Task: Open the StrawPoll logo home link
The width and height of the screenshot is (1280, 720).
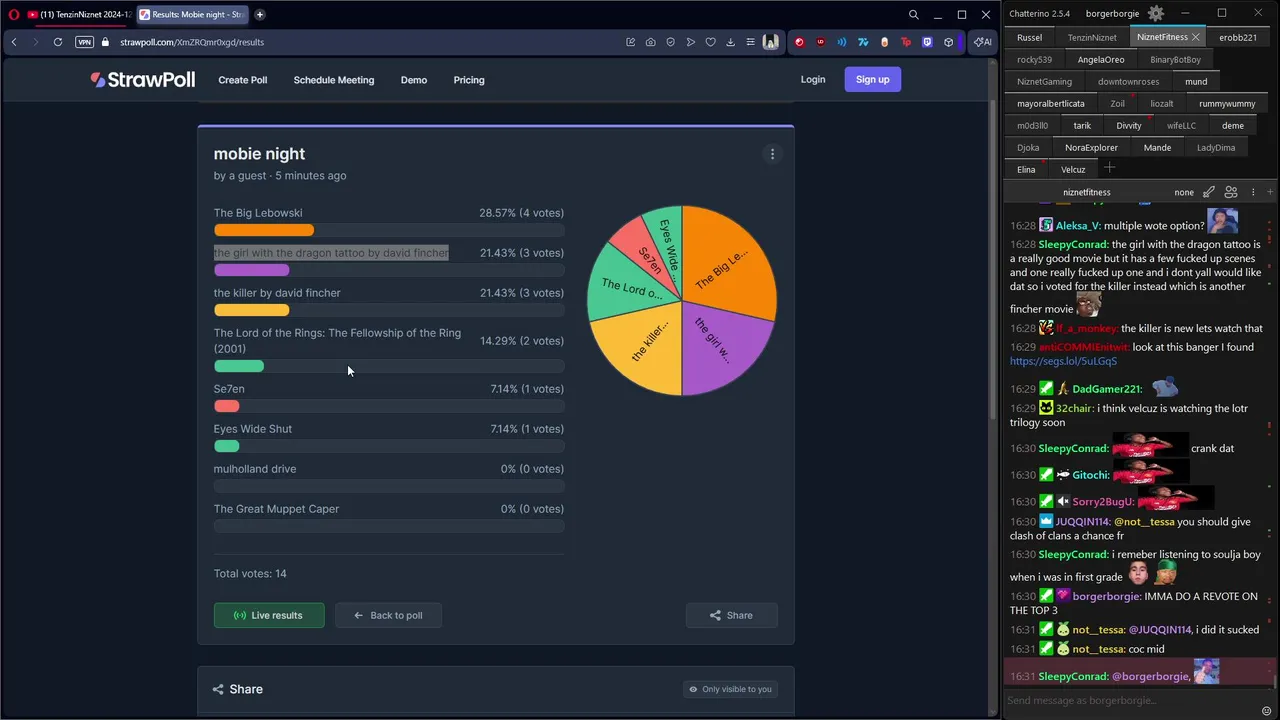Action: coord(142,80)
